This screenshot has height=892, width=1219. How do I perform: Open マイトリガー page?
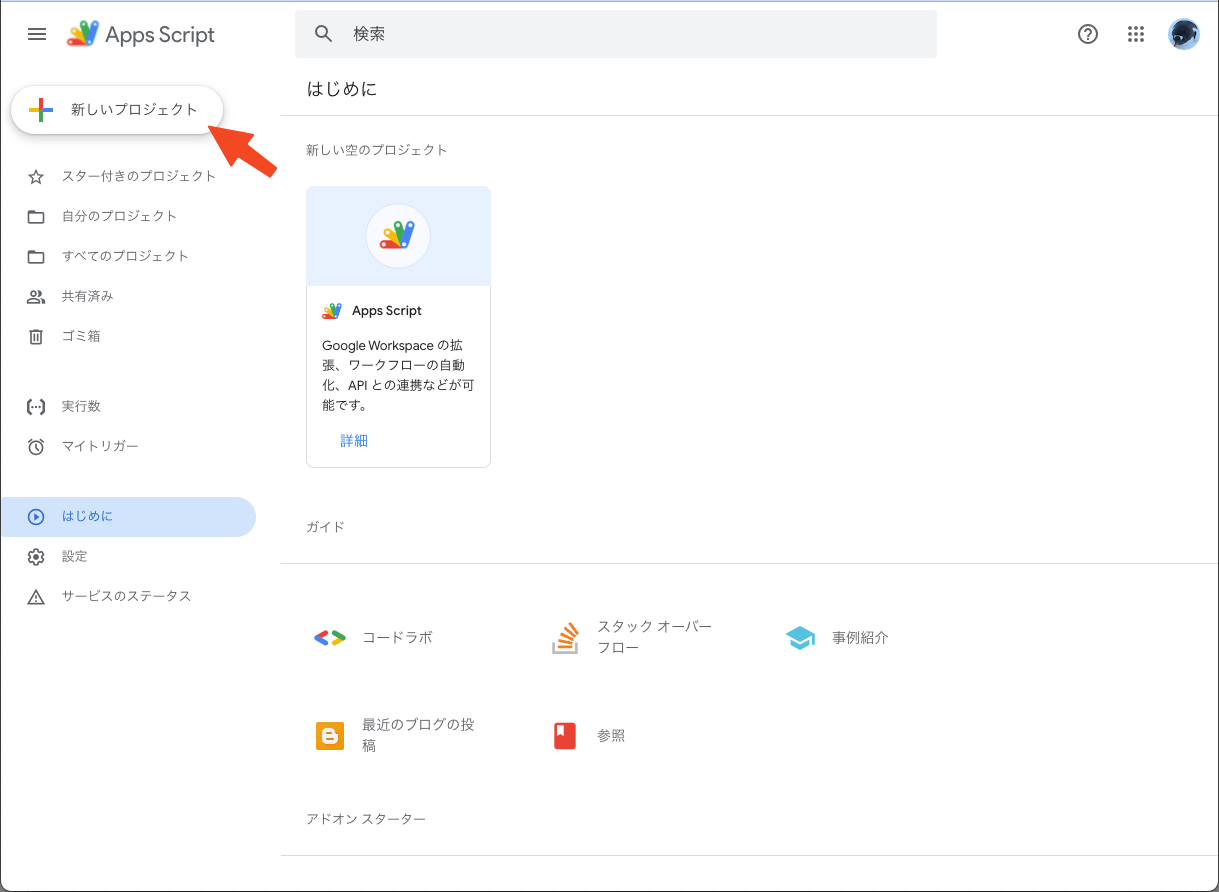tap(100, 446)
